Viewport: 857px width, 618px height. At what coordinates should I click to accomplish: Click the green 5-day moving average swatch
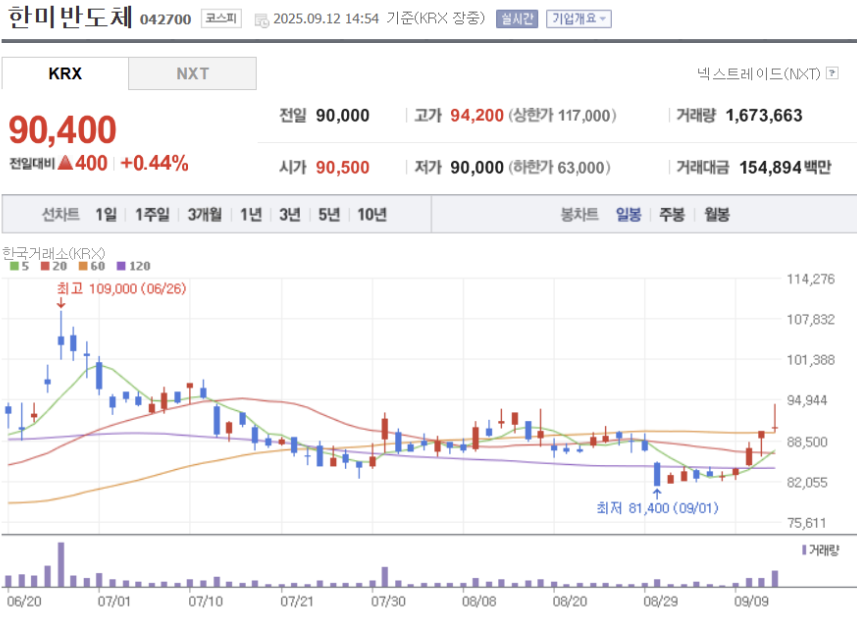14,266
